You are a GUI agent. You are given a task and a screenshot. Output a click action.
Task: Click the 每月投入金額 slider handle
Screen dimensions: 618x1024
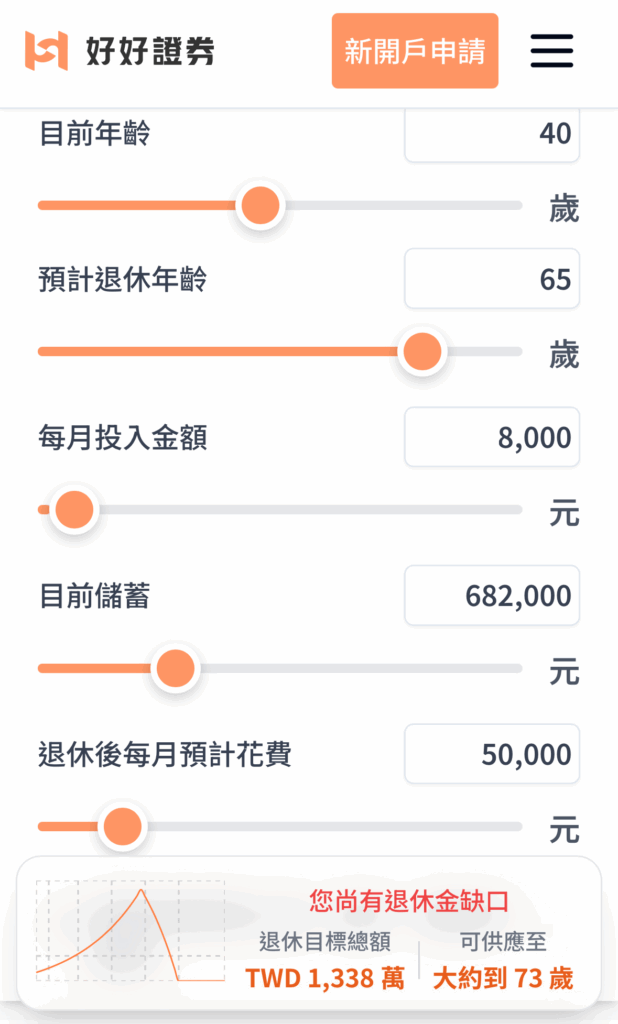(x=74, y=509)
